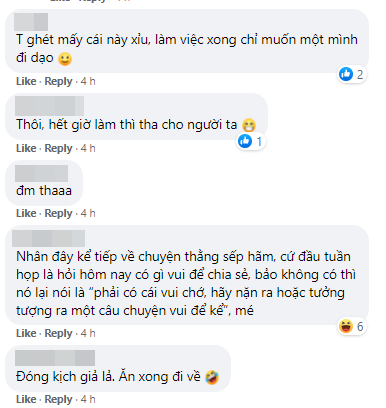The image size is (386, 408).
Task: Reply to the "Thôi, hết giờ làm" comment
Action: click(x=58, y=148)
